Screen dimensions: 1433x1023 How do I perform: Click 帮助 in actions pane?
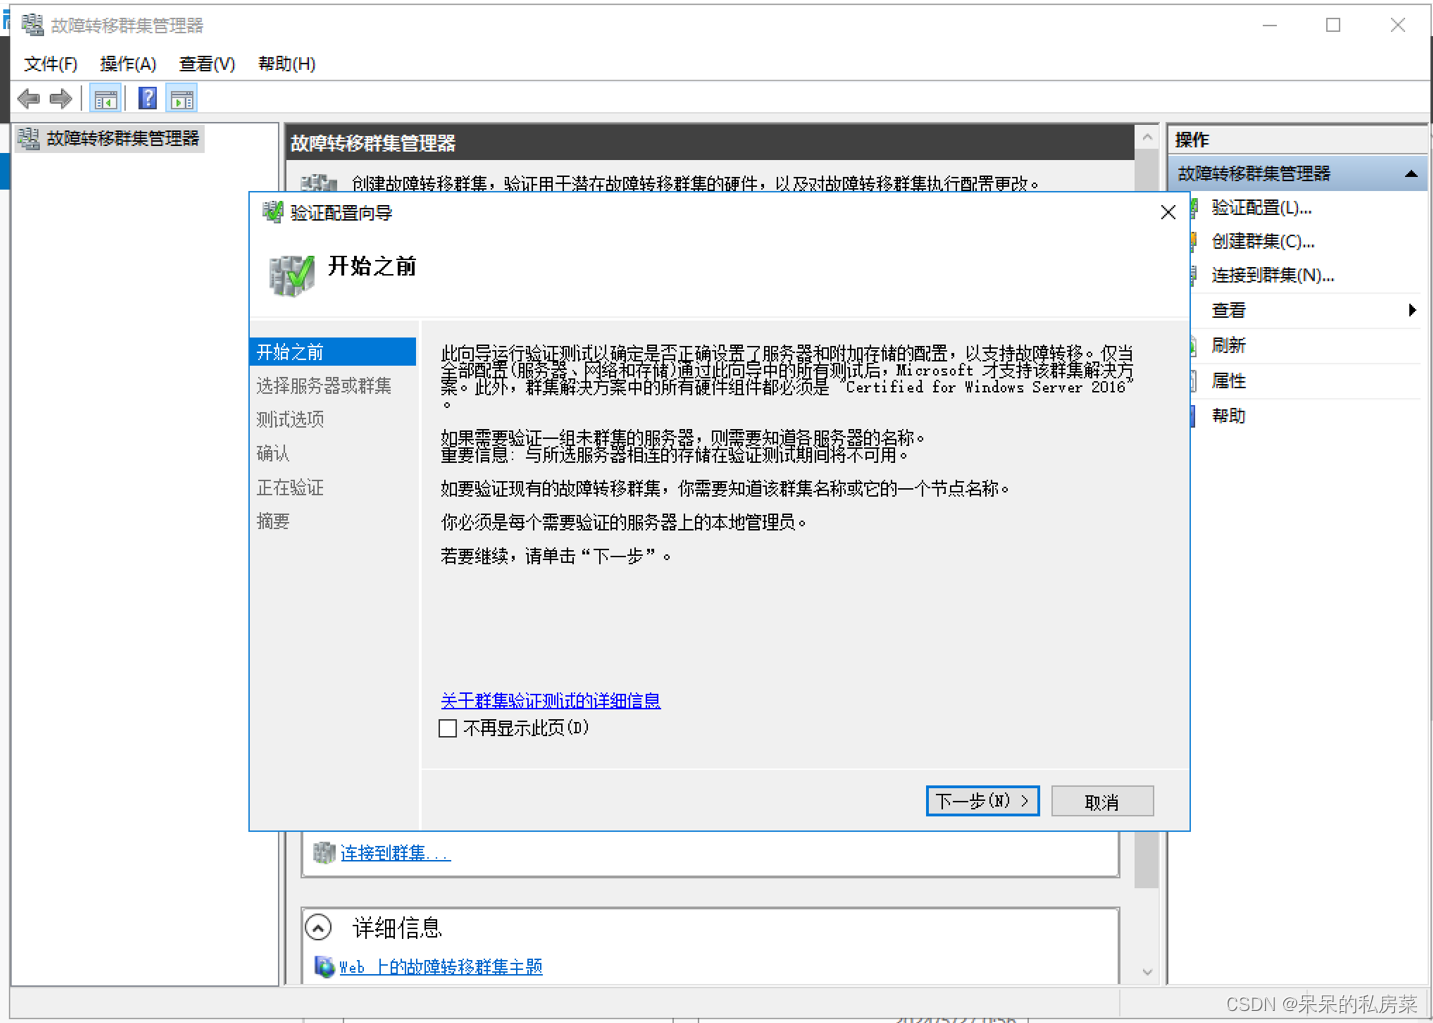tap(1229, 415)
